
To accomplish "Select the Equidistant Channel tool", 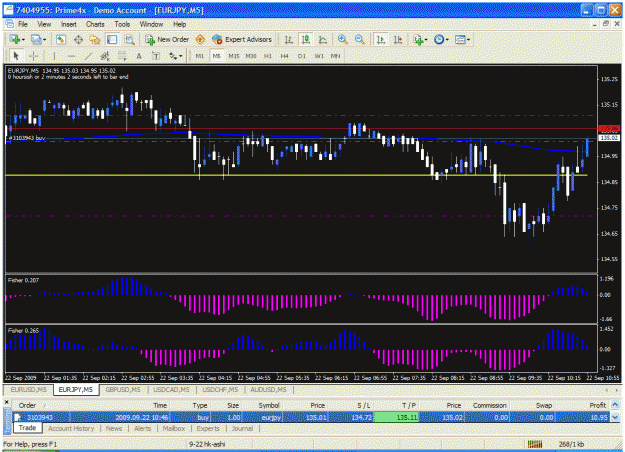I will [x=105, y=56].
